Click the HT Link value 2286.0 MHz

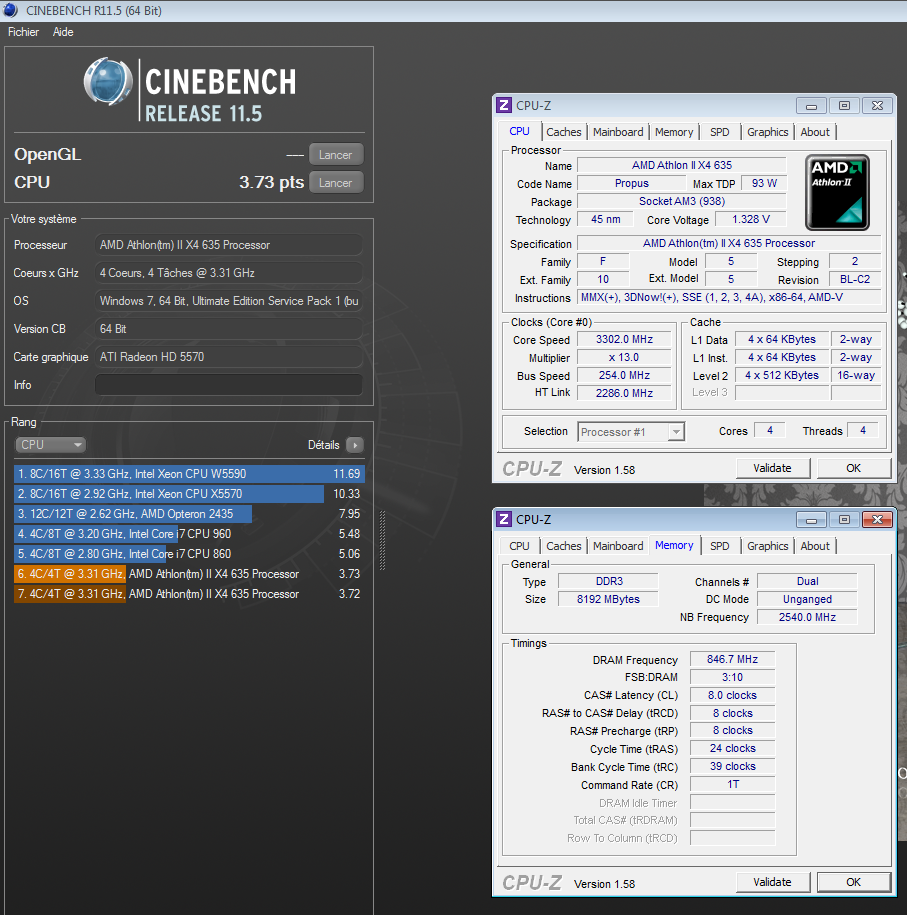point(624,393)
